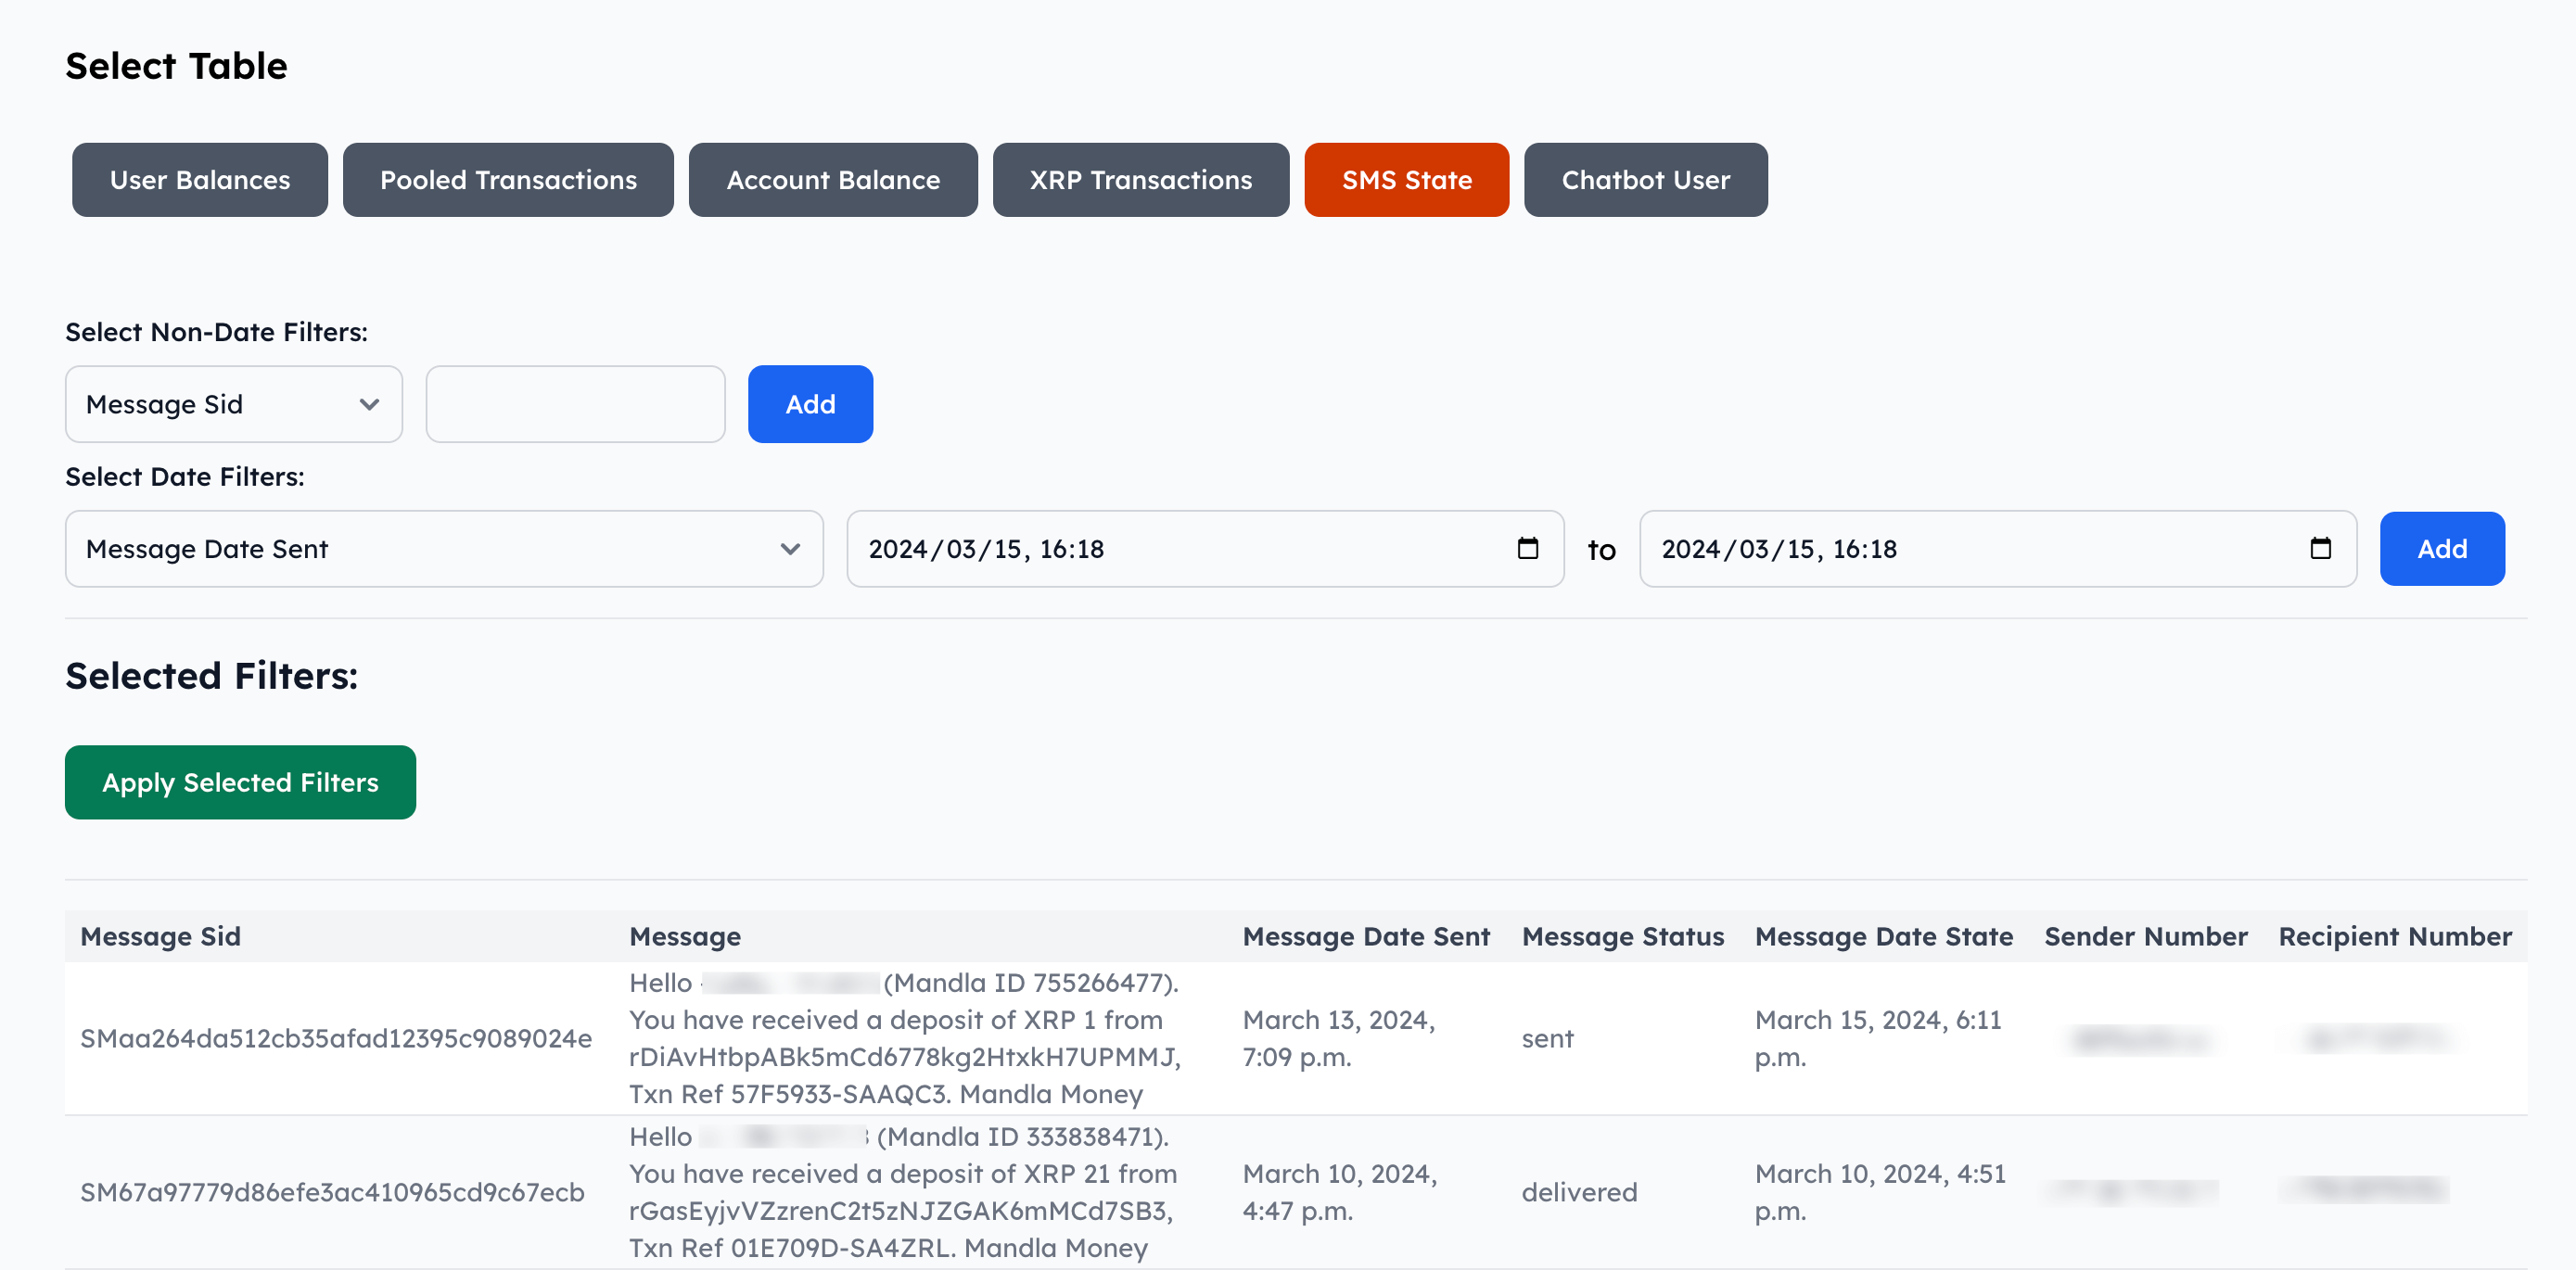Click the Recipient Number column header
This screenshot has width=2576, height=1270.
[x=2394, y=936]
